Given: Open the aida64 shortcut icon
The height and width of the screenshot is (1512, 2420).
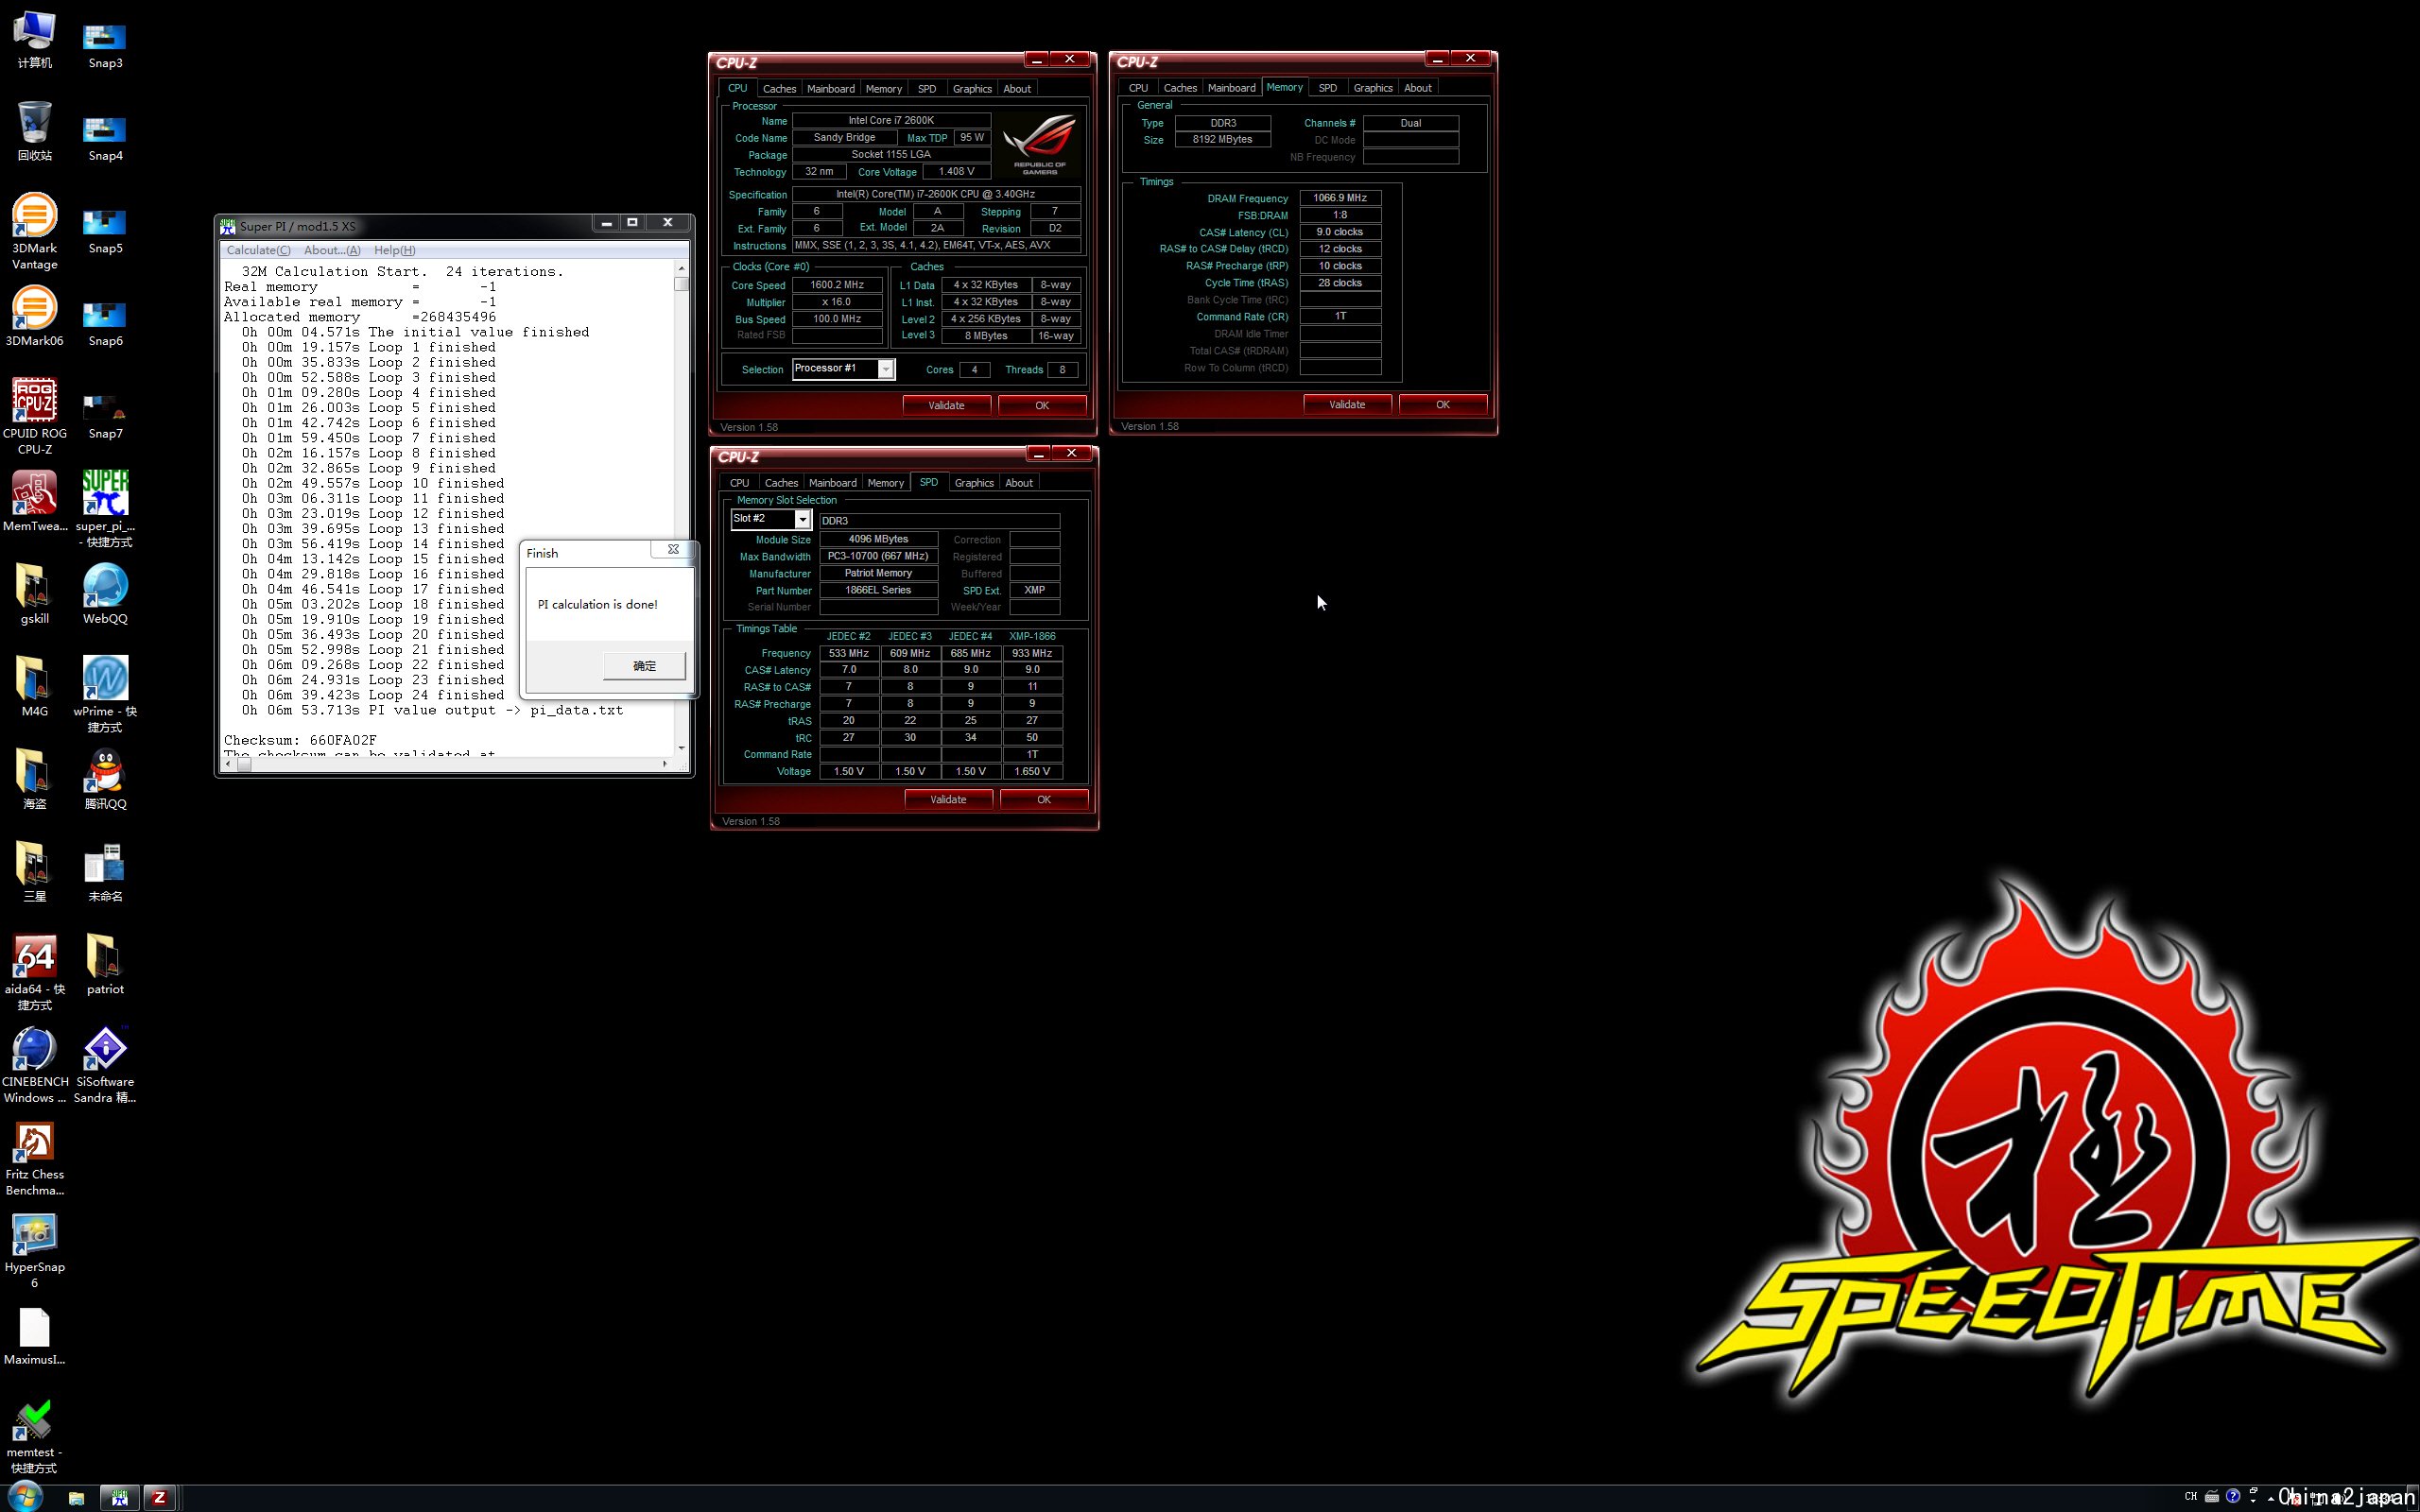Looking at the screenshot, I should (x=34, y=972).
